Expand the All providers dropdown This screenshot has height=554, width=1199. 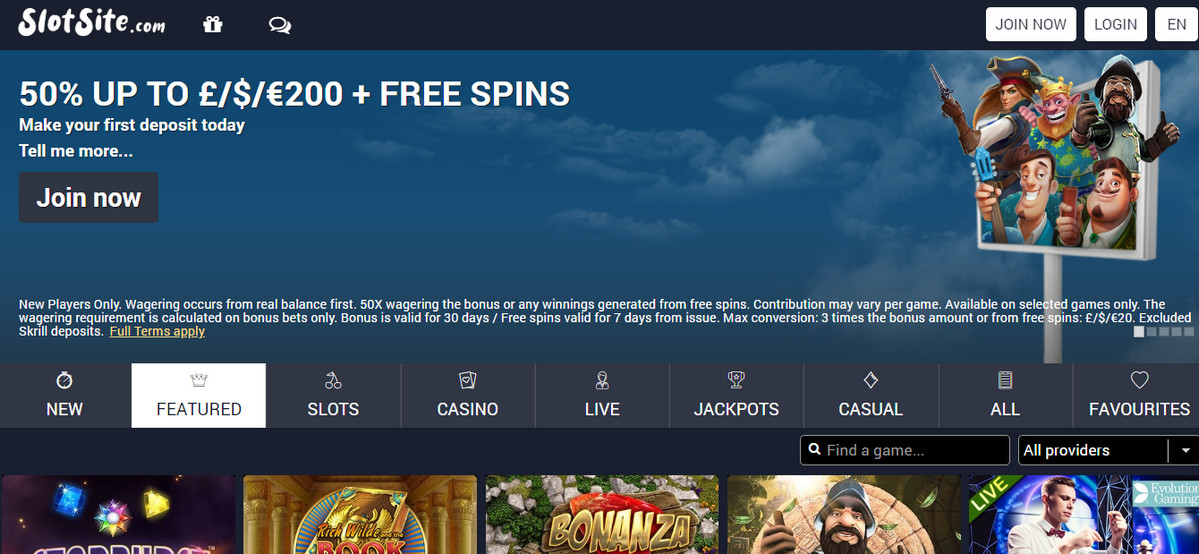(1108, 450)
